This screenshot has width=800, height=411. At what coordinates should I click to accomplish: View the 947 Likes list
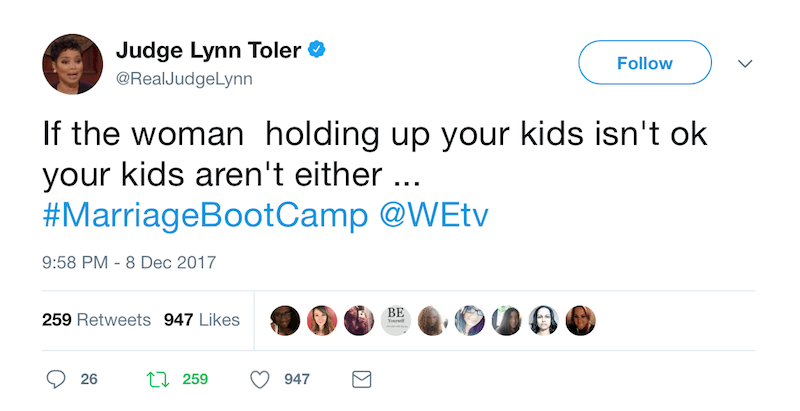click(201, 320)
